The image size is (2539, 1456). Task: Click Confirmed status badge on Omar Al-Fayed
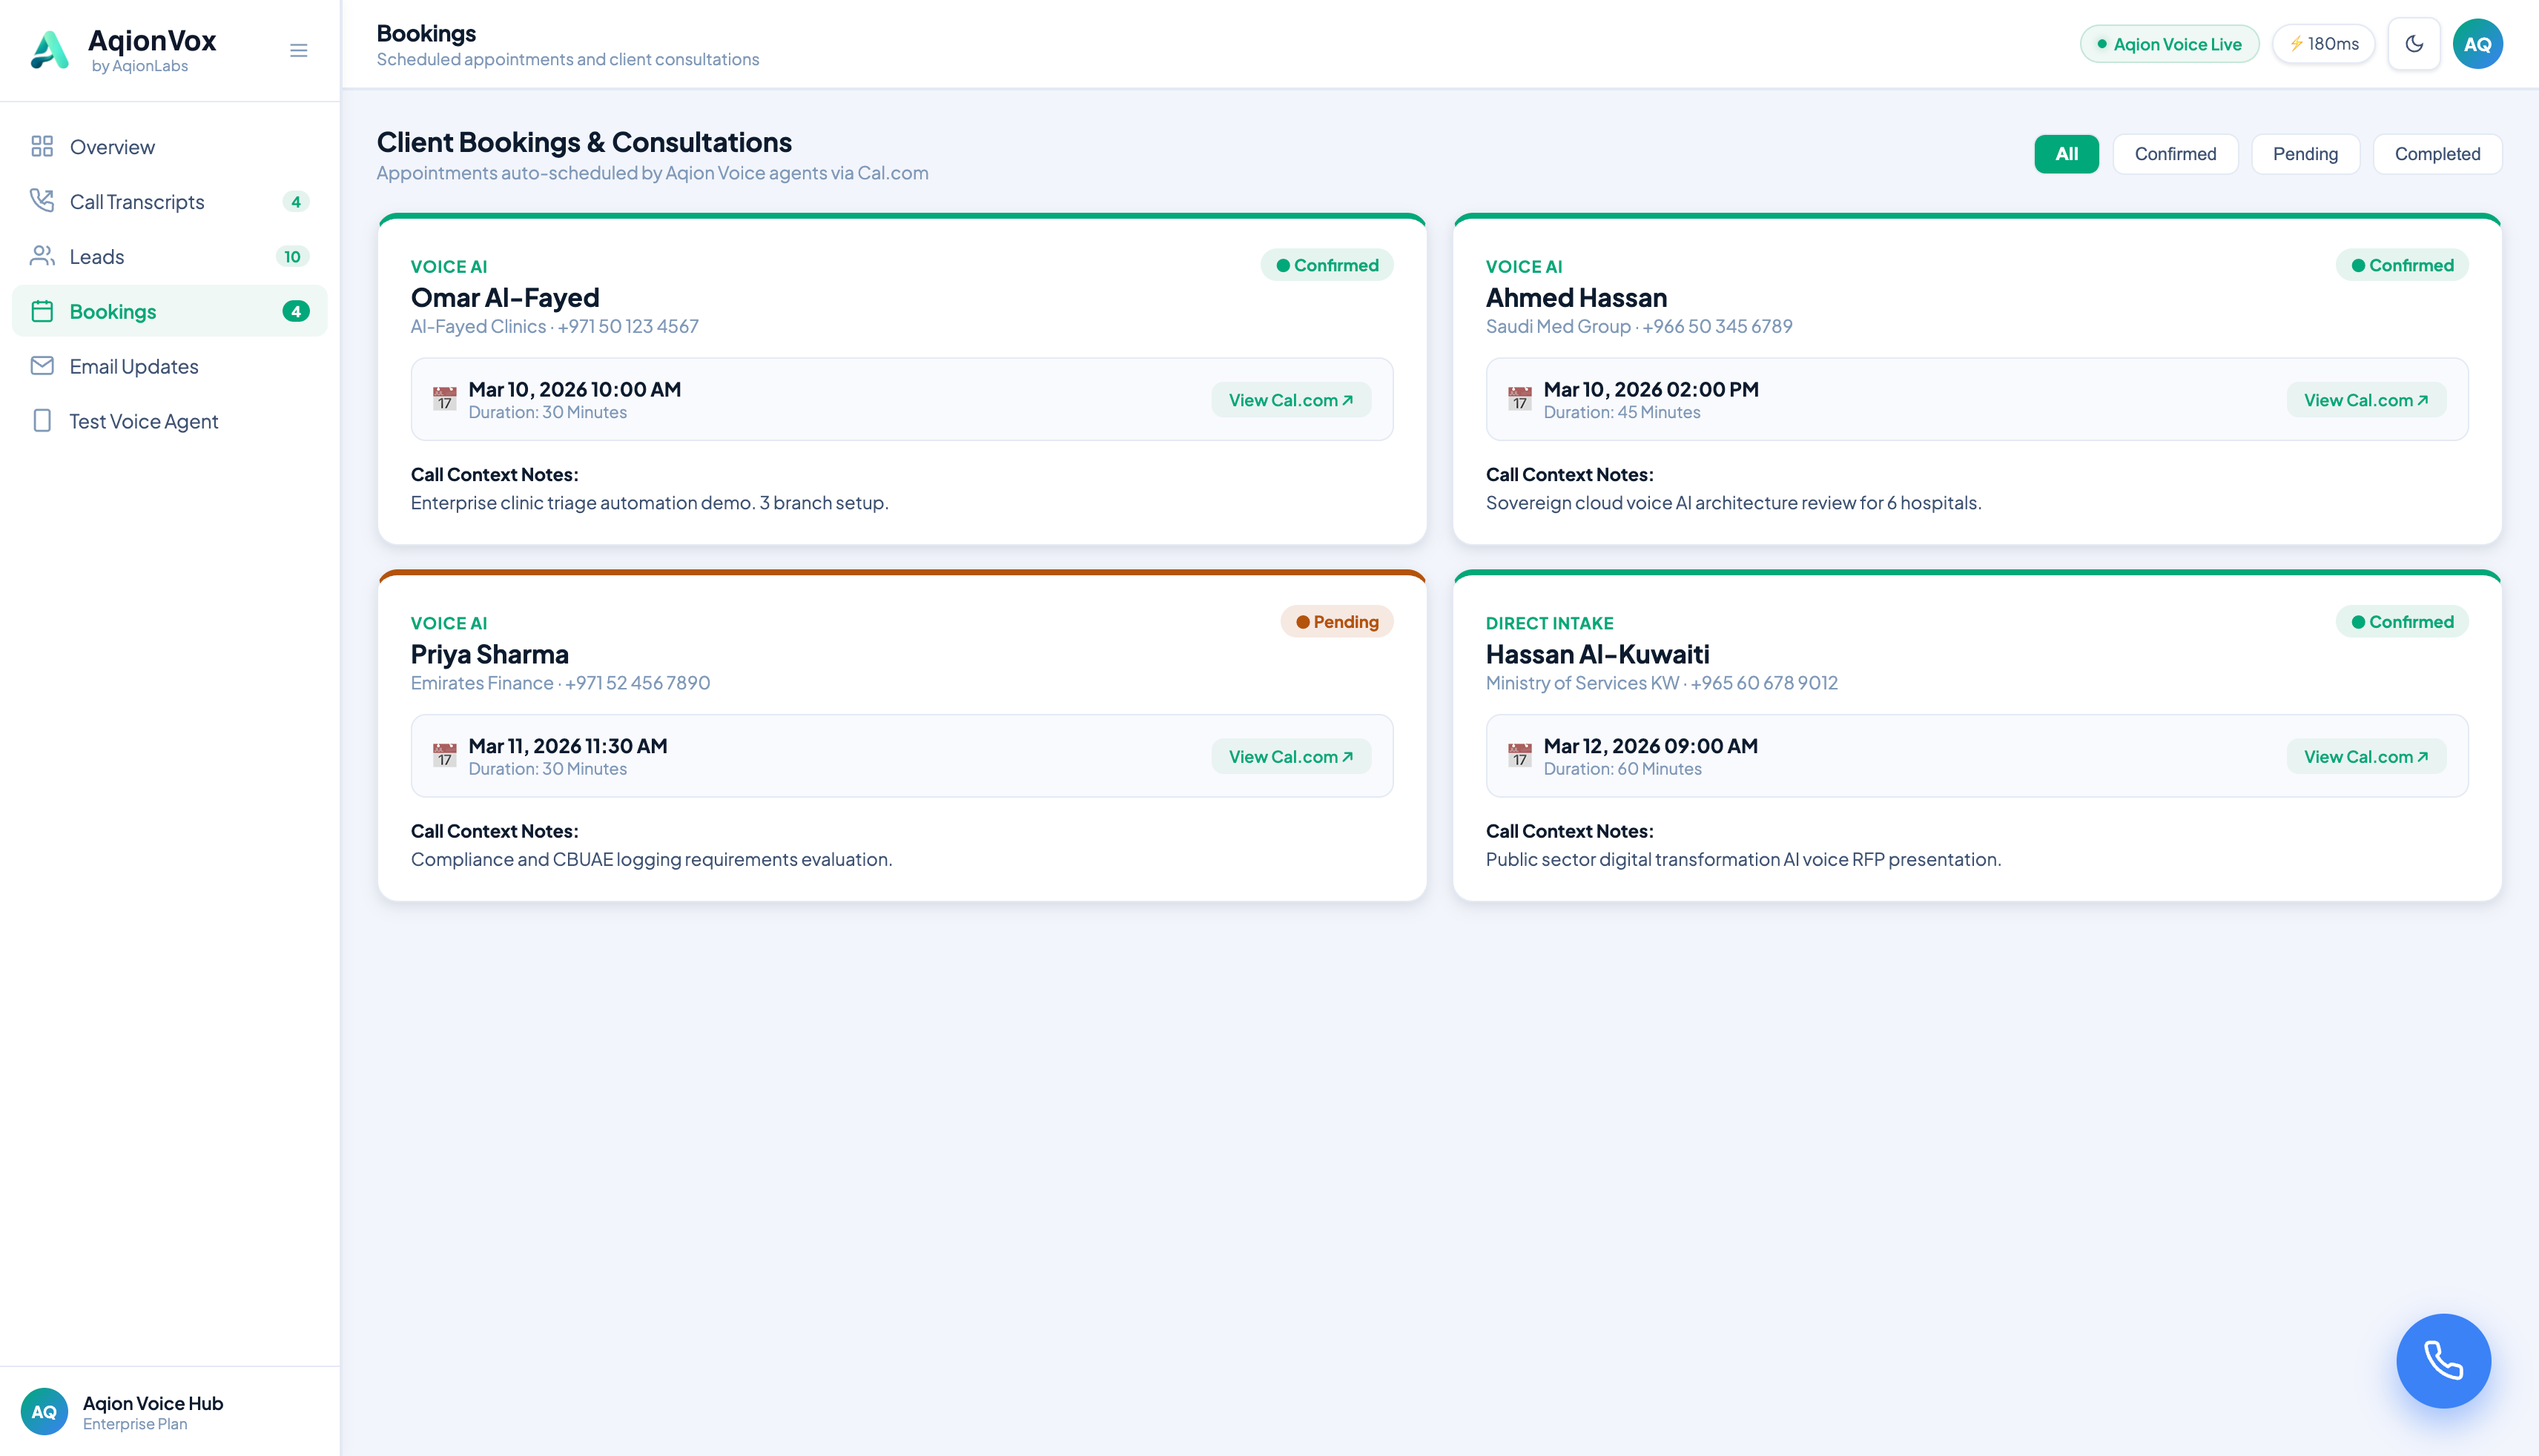(x=1327, y=265)
